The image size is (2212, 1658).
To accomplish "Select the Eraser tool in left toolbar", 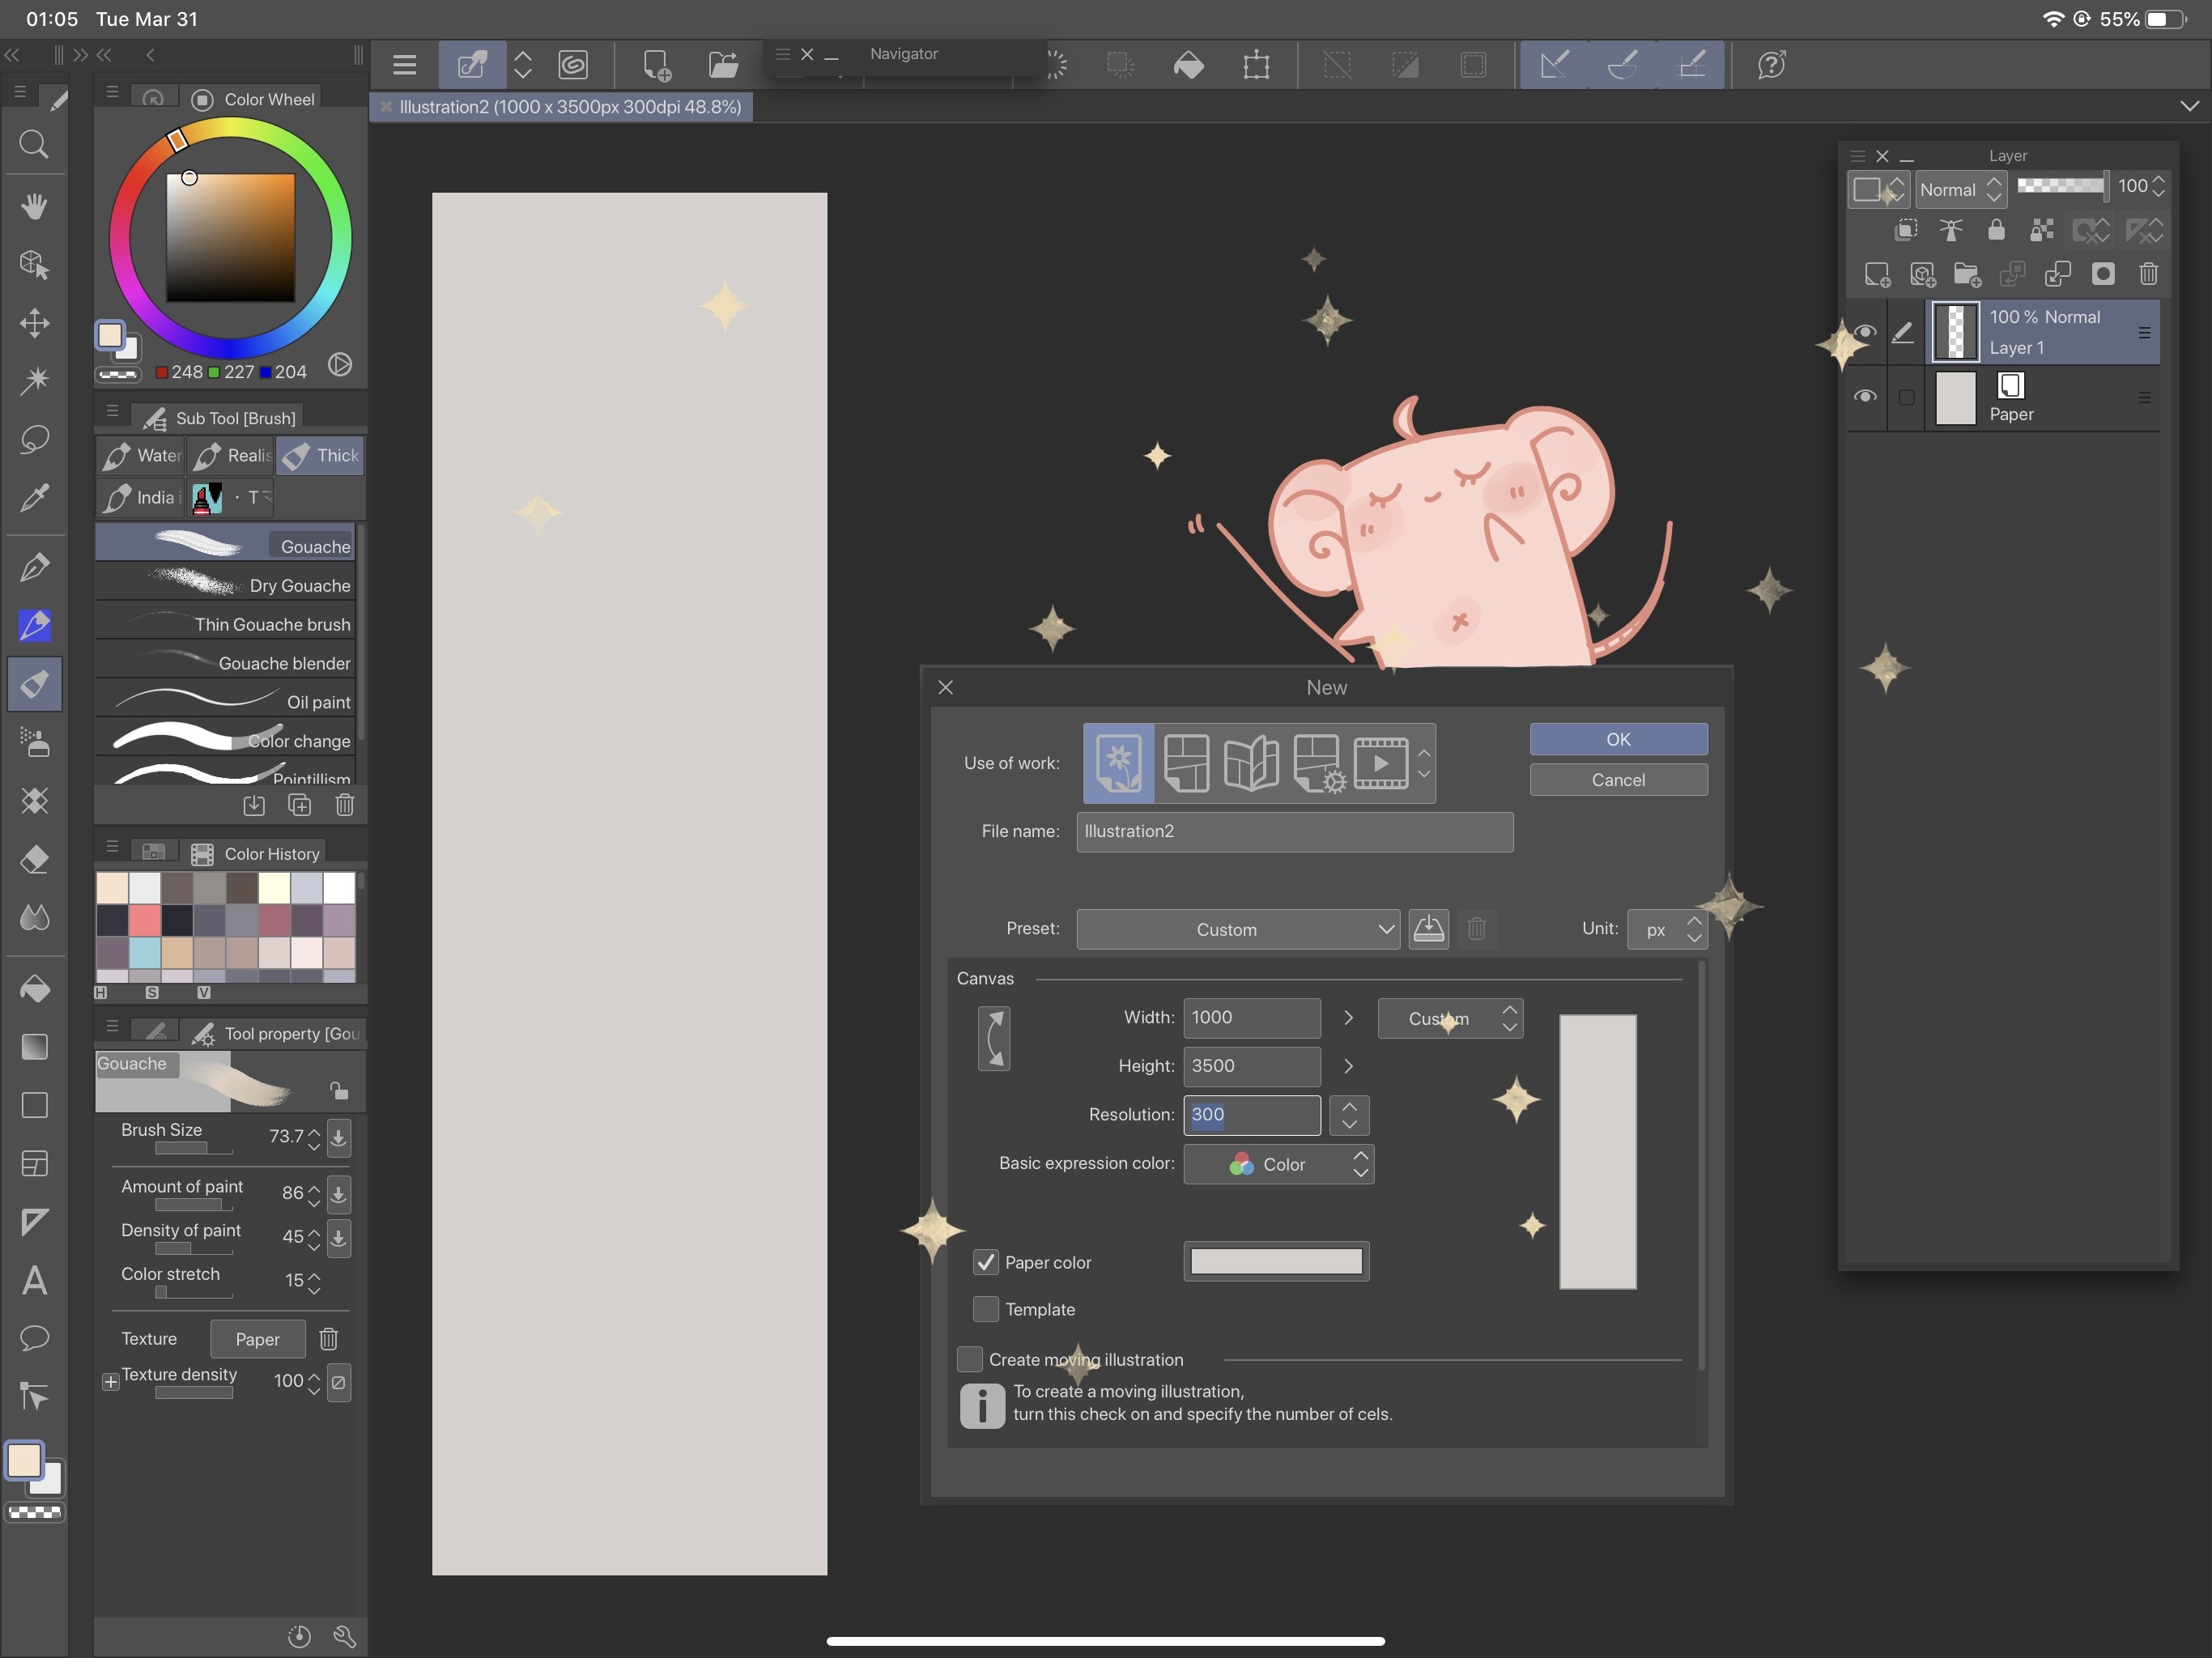I will coord(35,860).
